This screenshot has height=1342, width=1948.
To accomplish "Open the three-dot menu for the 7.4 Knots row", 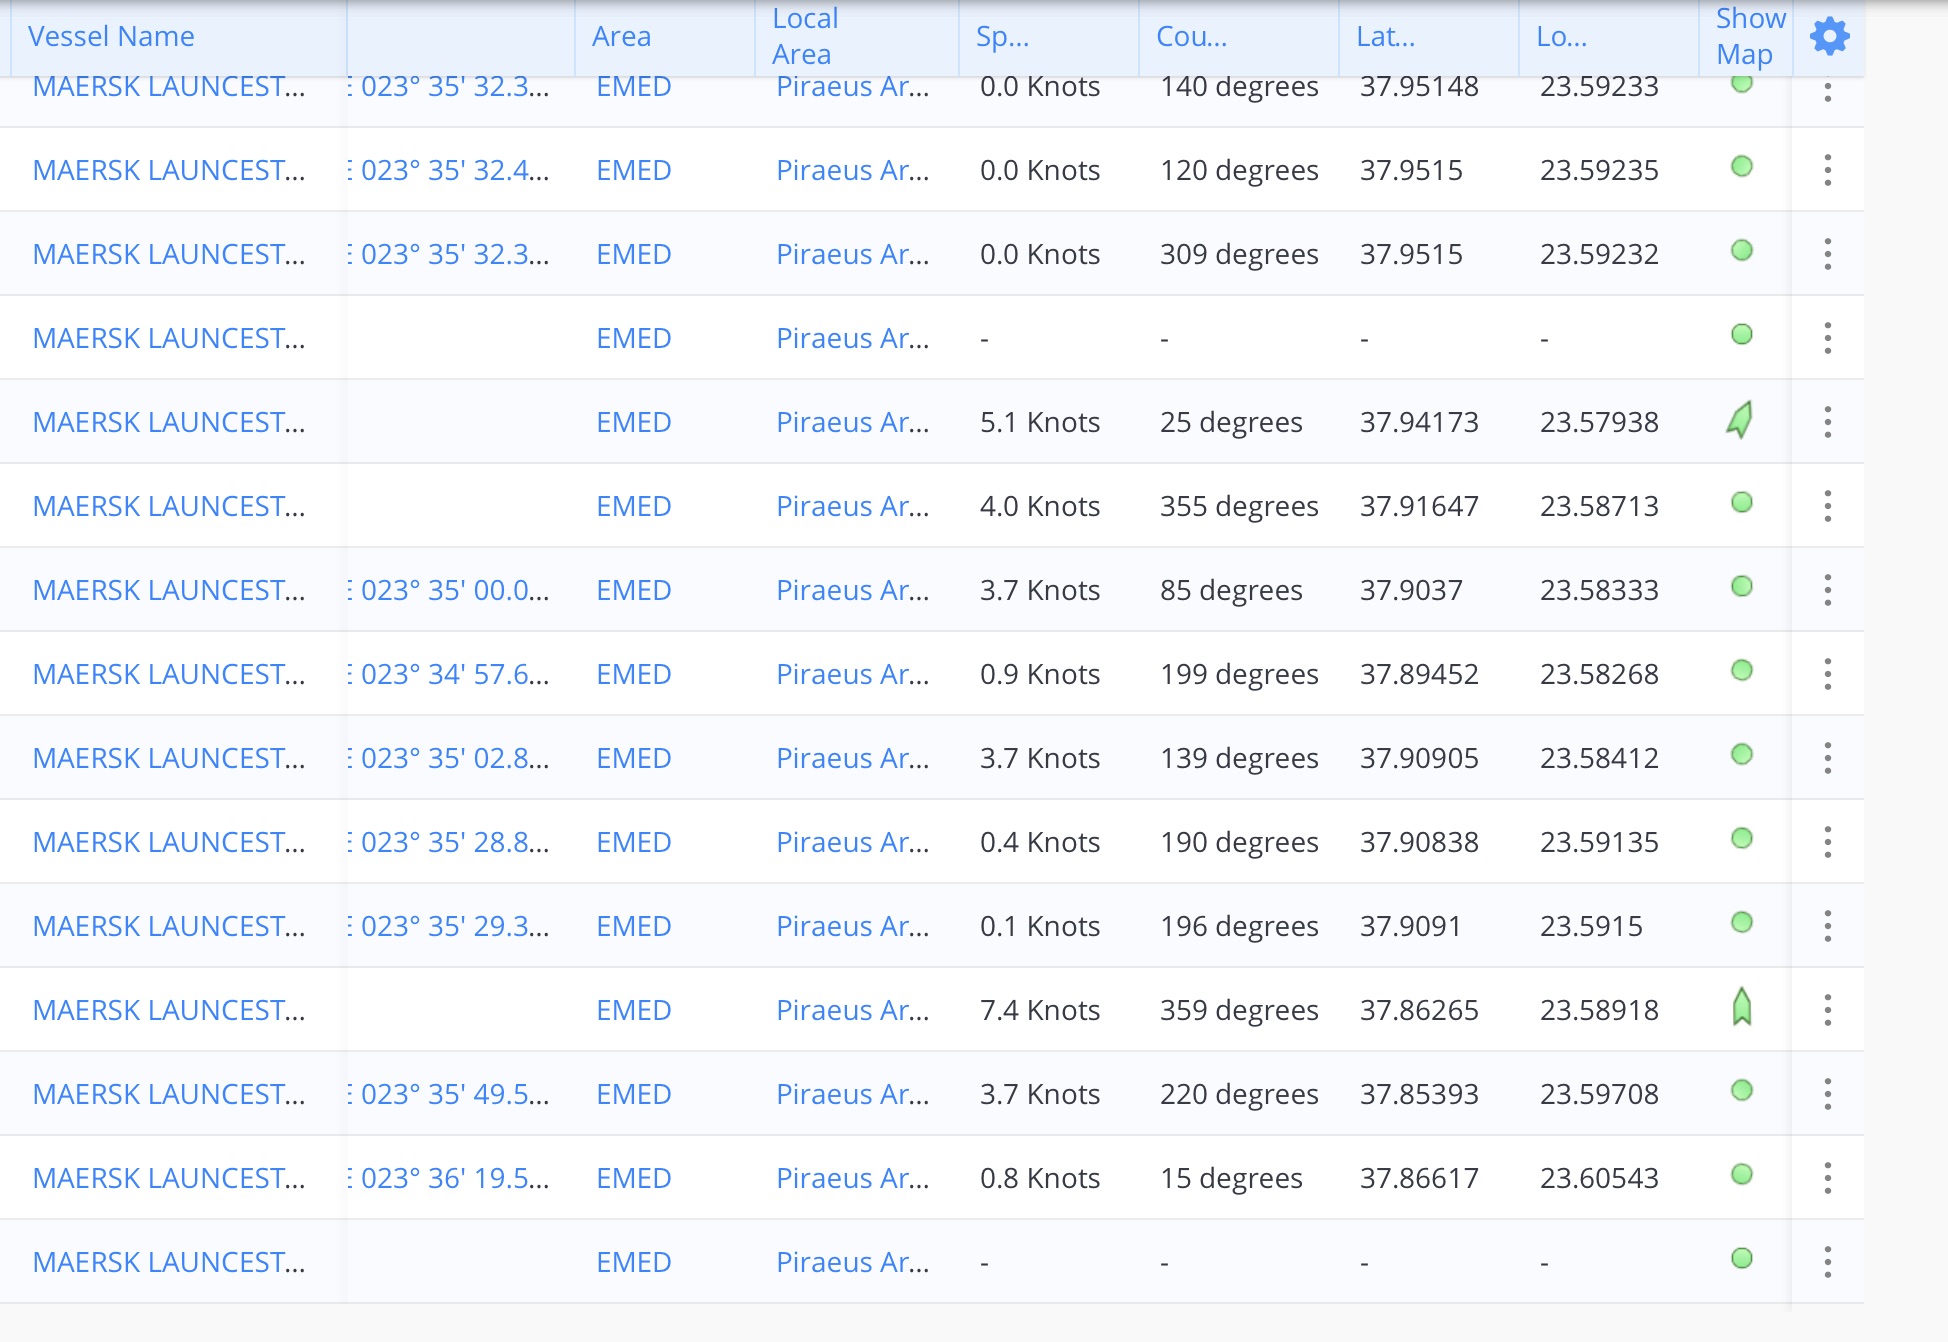I will 1827,1010.
